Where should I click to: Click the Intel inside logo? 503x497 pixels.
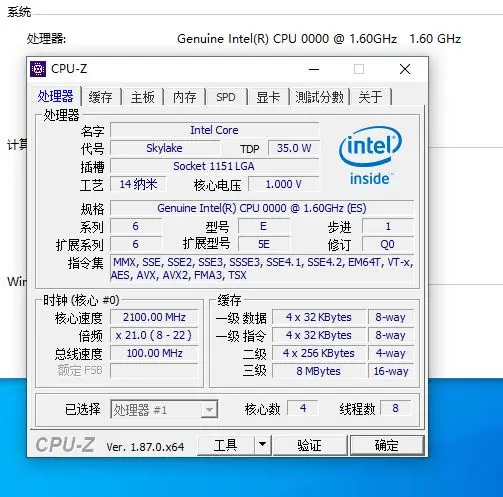click(x=370, y=155)
